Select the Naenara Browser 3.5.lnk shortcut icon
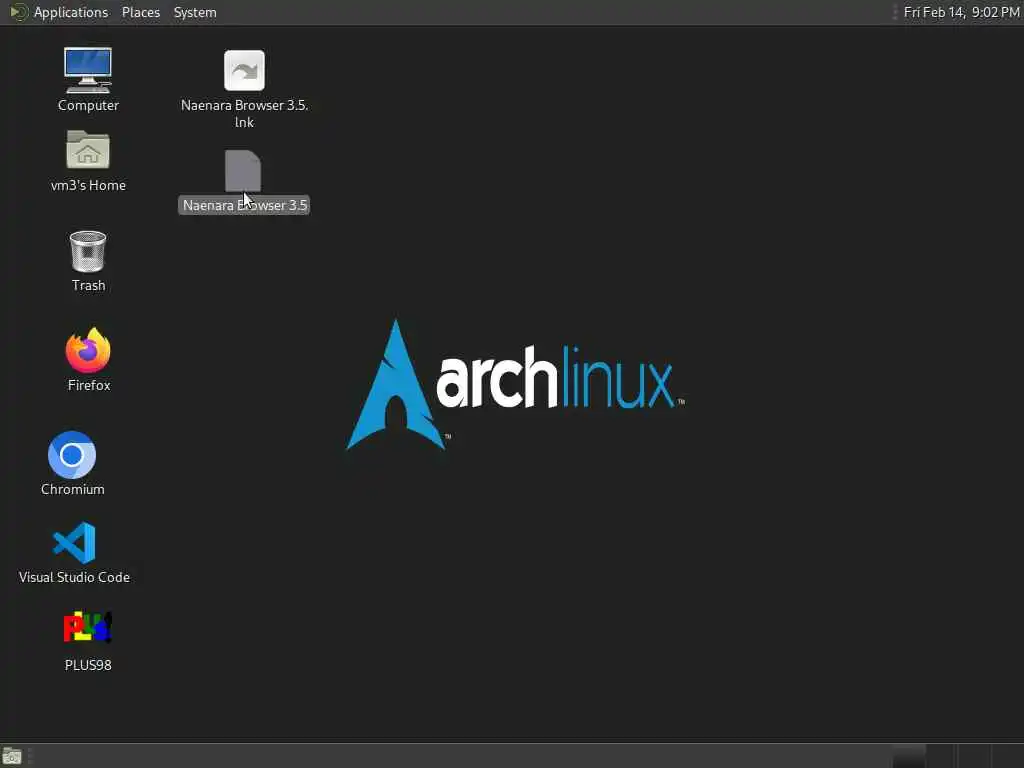 coord(244,71)
